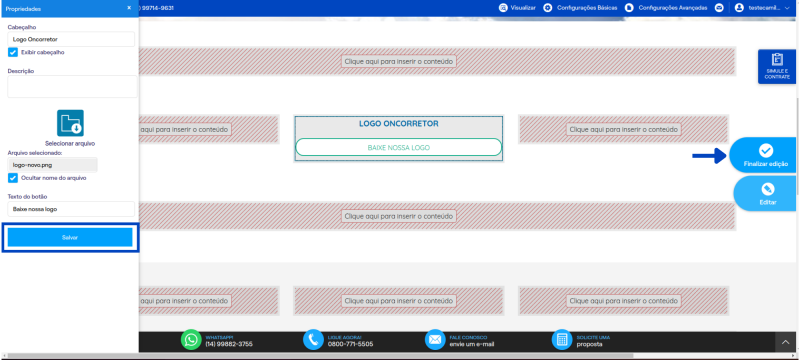Toggle the Ocultar nome do arquivo checkbox
This screenshot has height=360, width=800.
point(13,178)
